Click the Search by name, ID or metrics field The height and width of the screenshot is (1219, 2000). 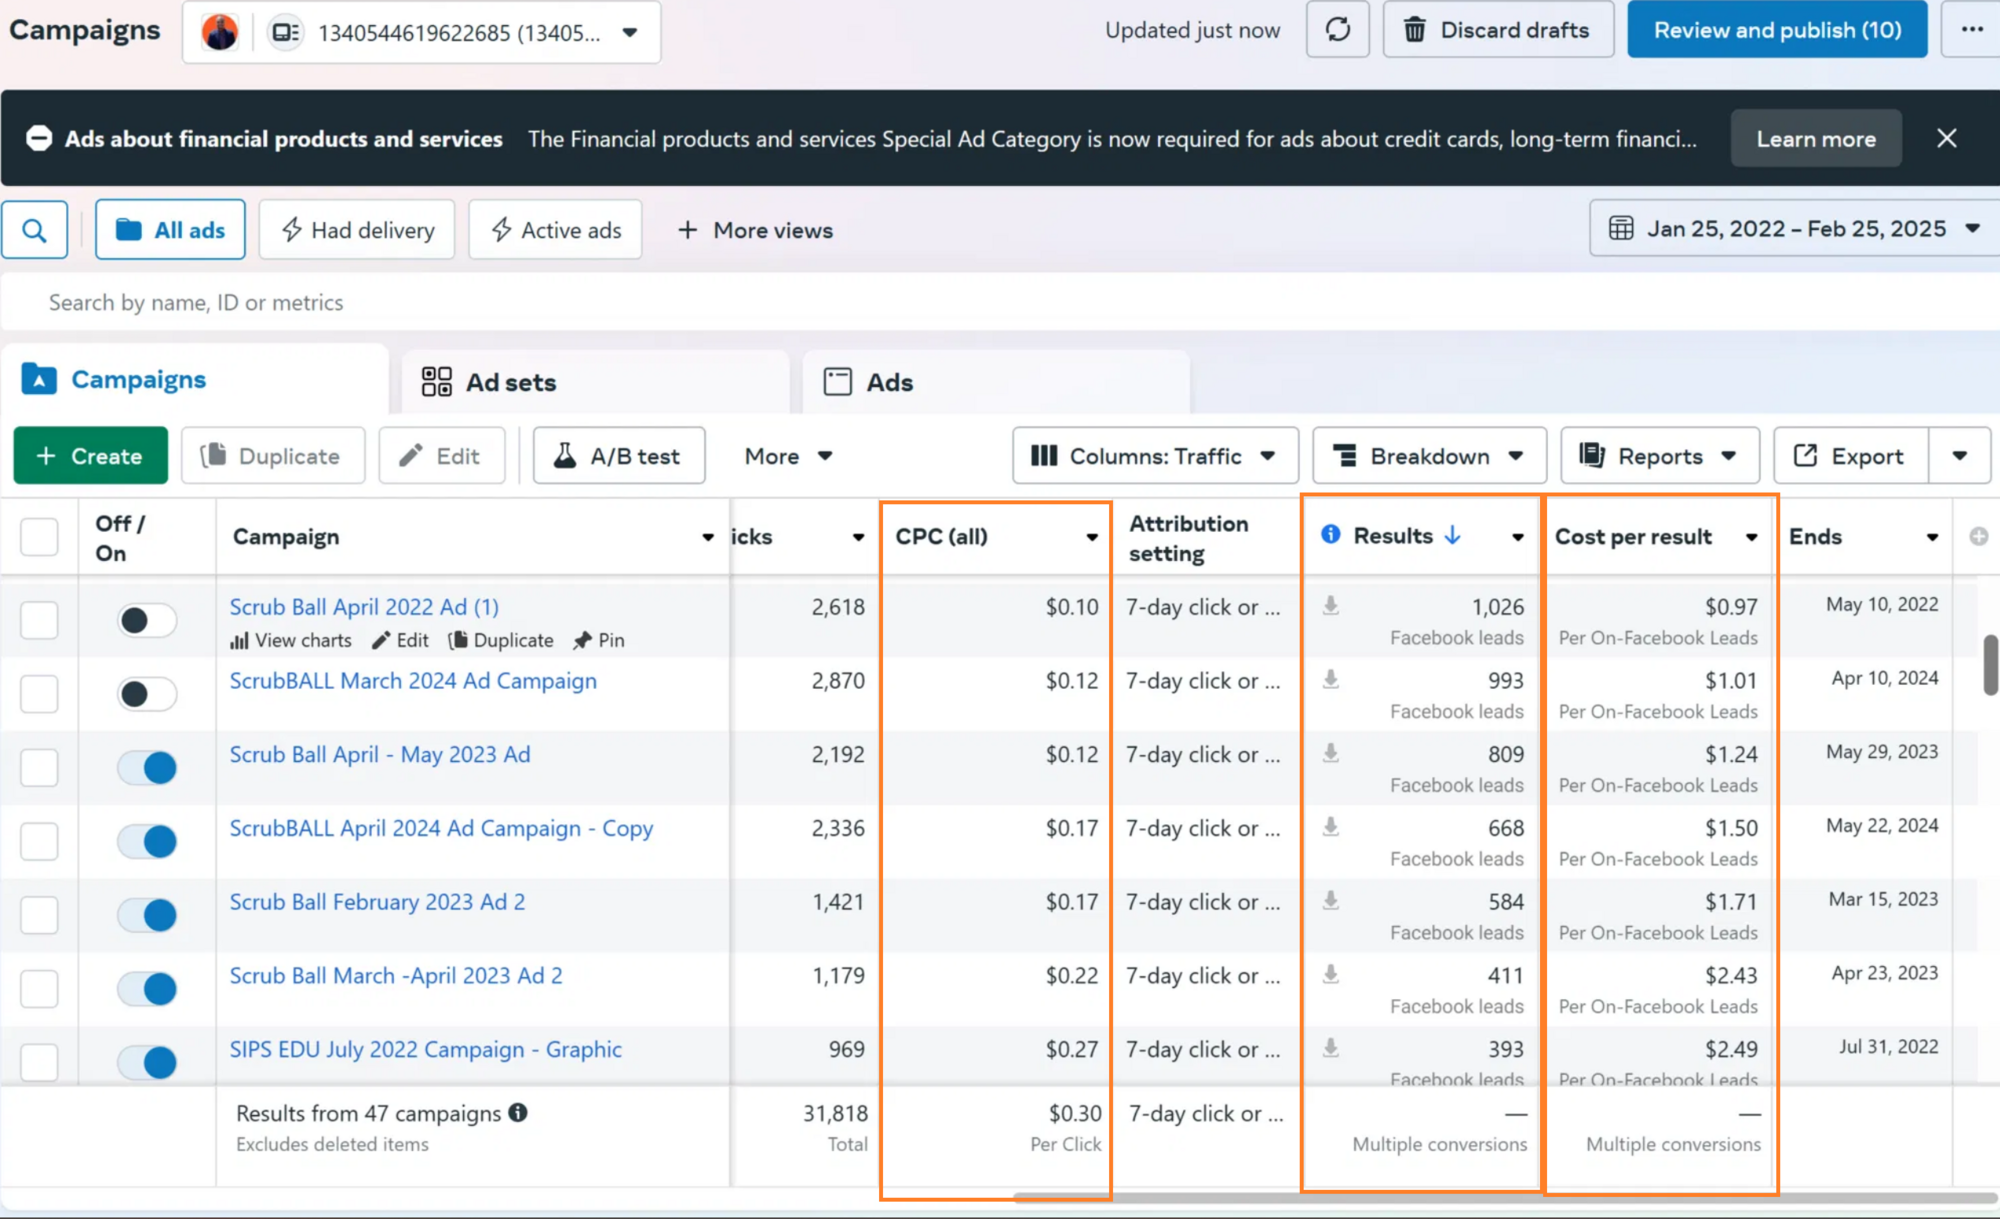[1000, 302]
